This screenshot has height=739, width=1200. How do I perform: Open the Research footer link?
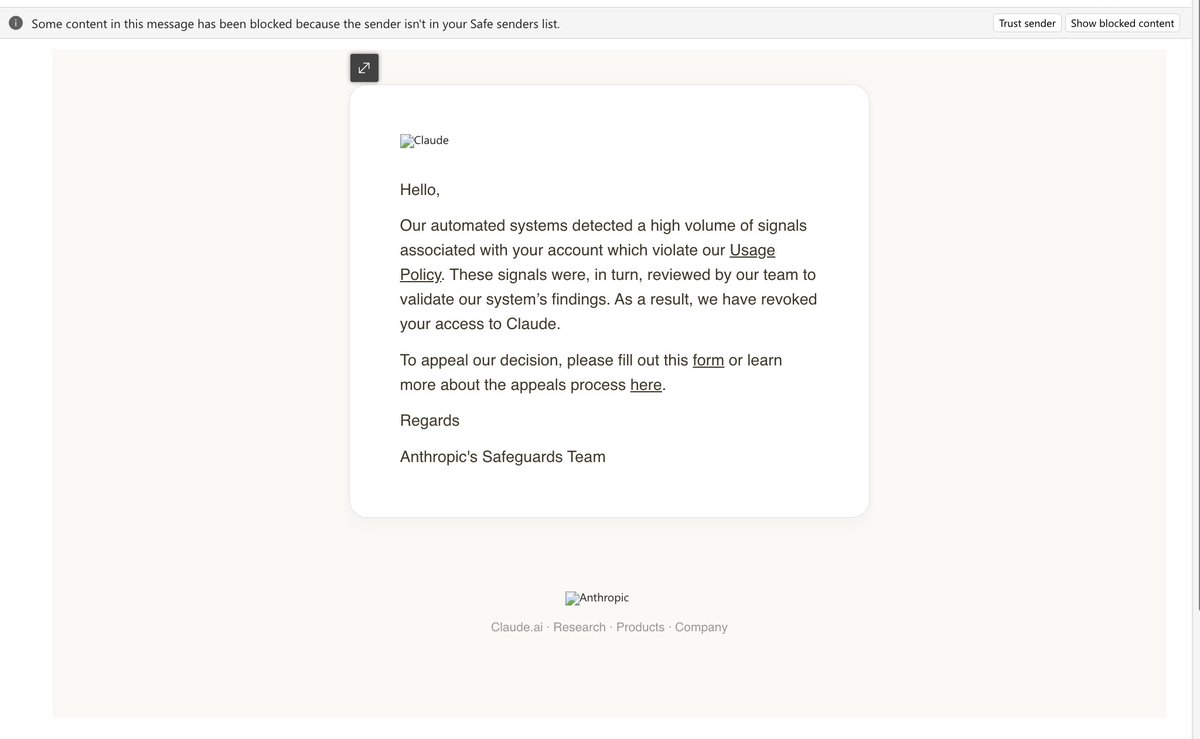(579, 627)
